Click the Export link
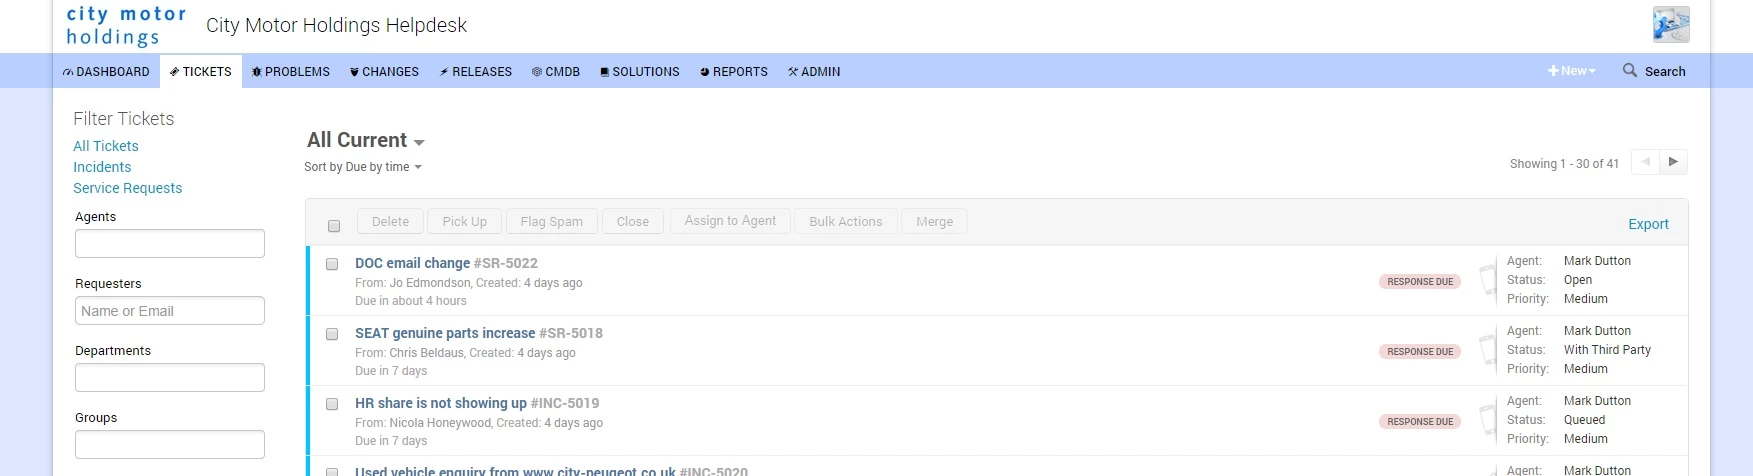1753x476 pixels. tap(1648, 224)
